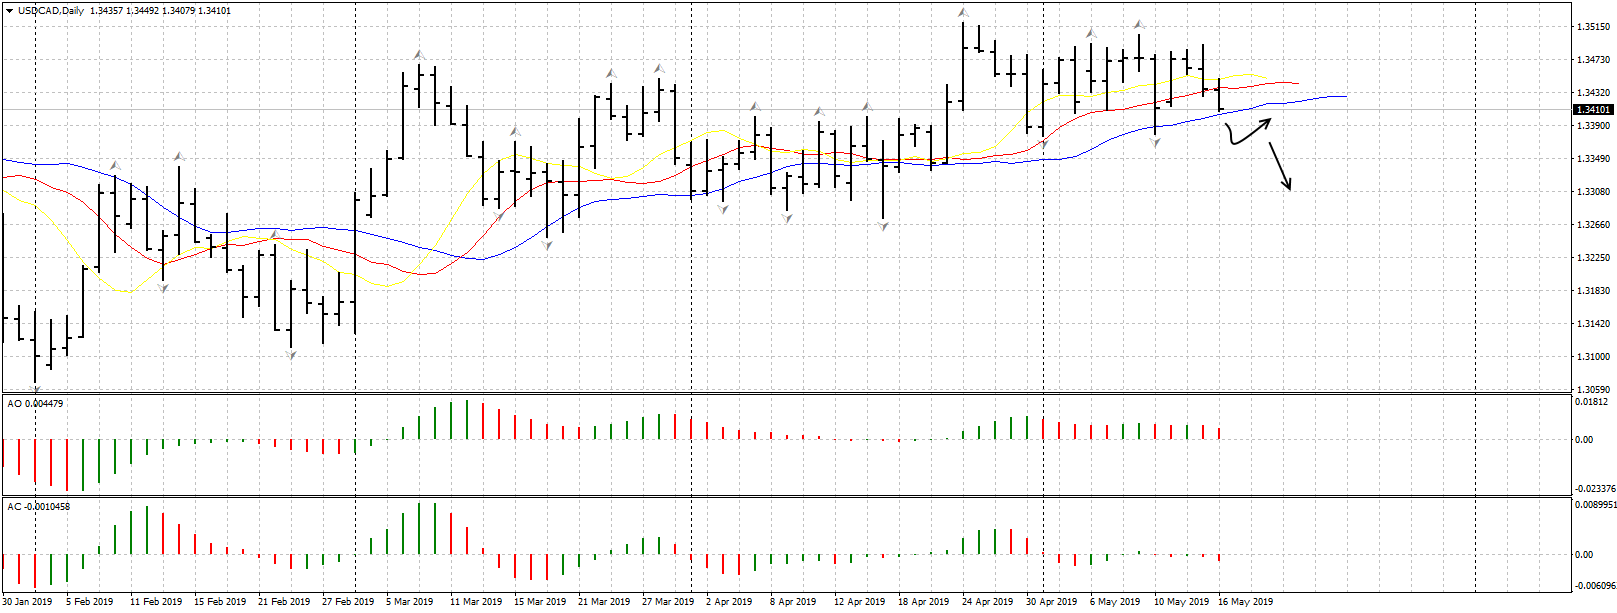Image resolution: width=1617 pixels, height=613 pixels.
Task: Click the 1.35150 price axis label
Action: 1591,27
